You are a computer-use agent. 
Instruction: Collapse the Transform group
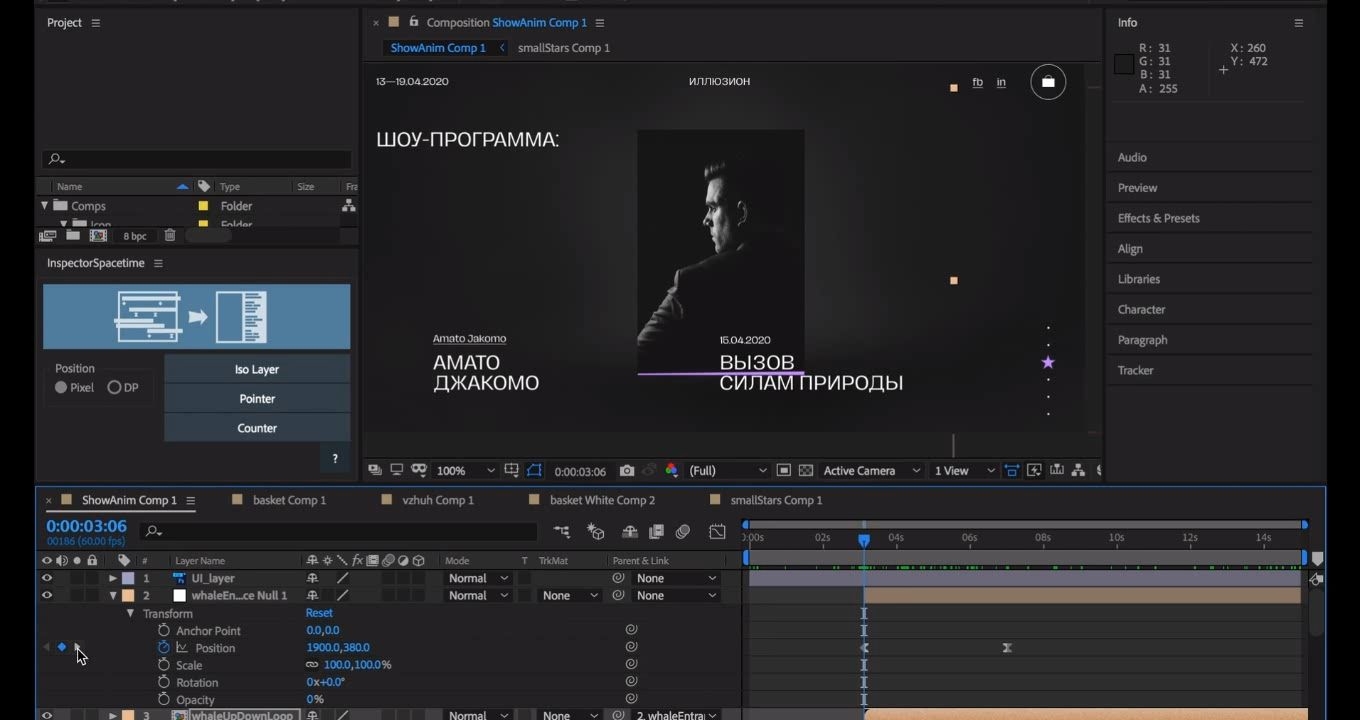click(130, 613)
